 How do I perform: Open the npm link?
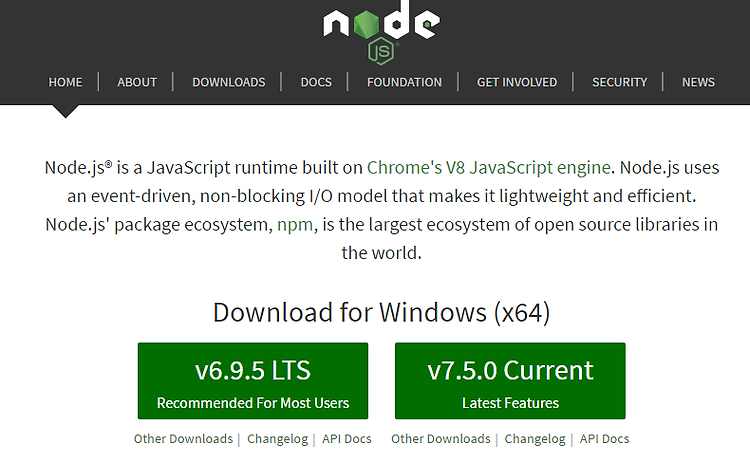pyautogui.click(x=295, y=225)
